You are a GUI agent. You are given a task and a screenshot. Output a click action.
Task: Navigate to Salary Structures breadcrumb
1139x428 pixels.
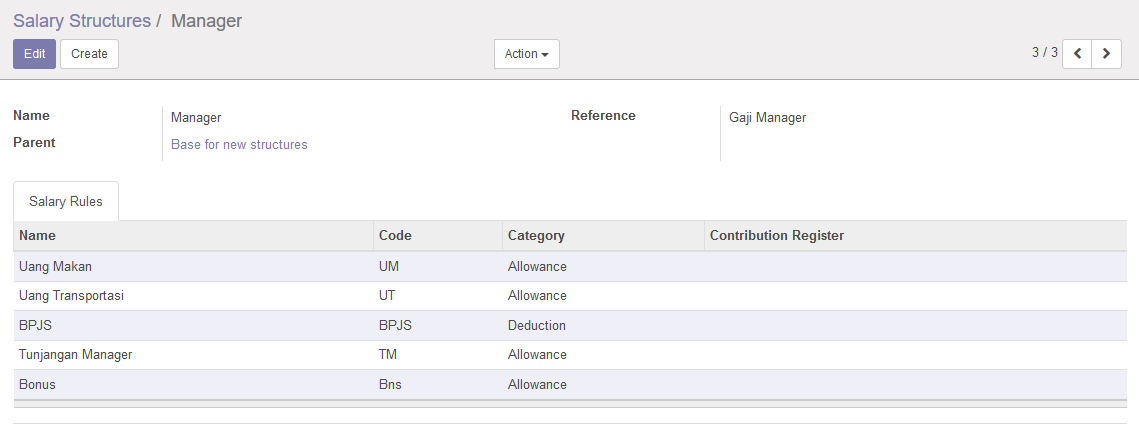81,20
